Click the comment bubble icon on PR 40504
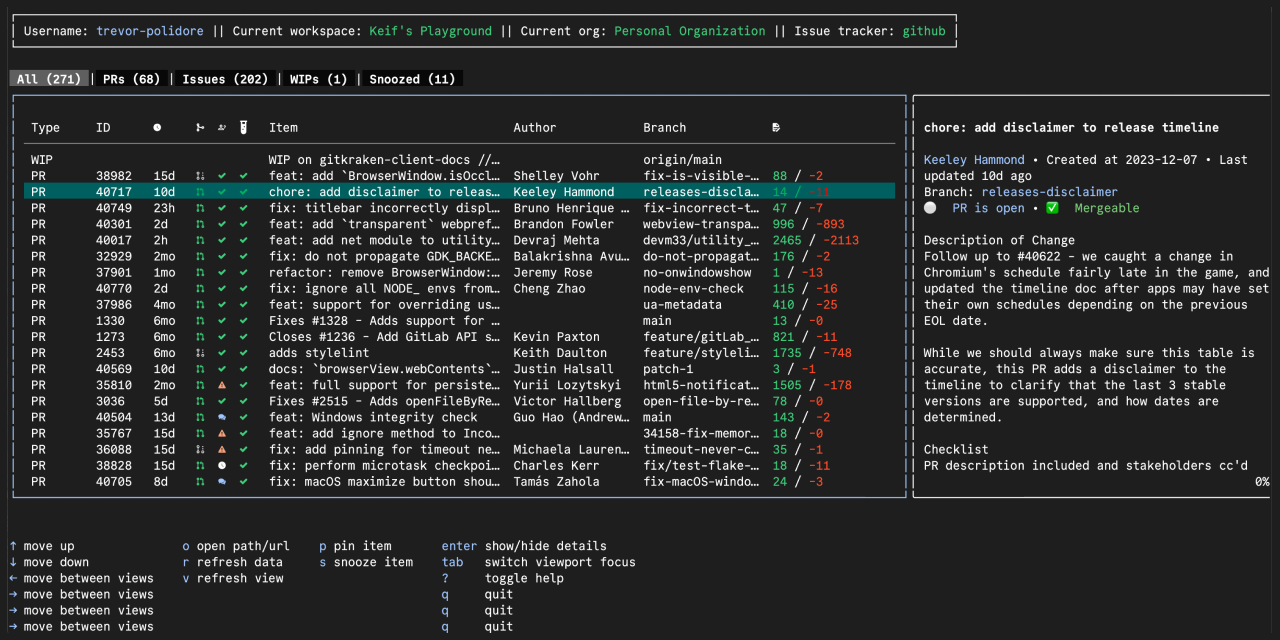 click(222, 417)
